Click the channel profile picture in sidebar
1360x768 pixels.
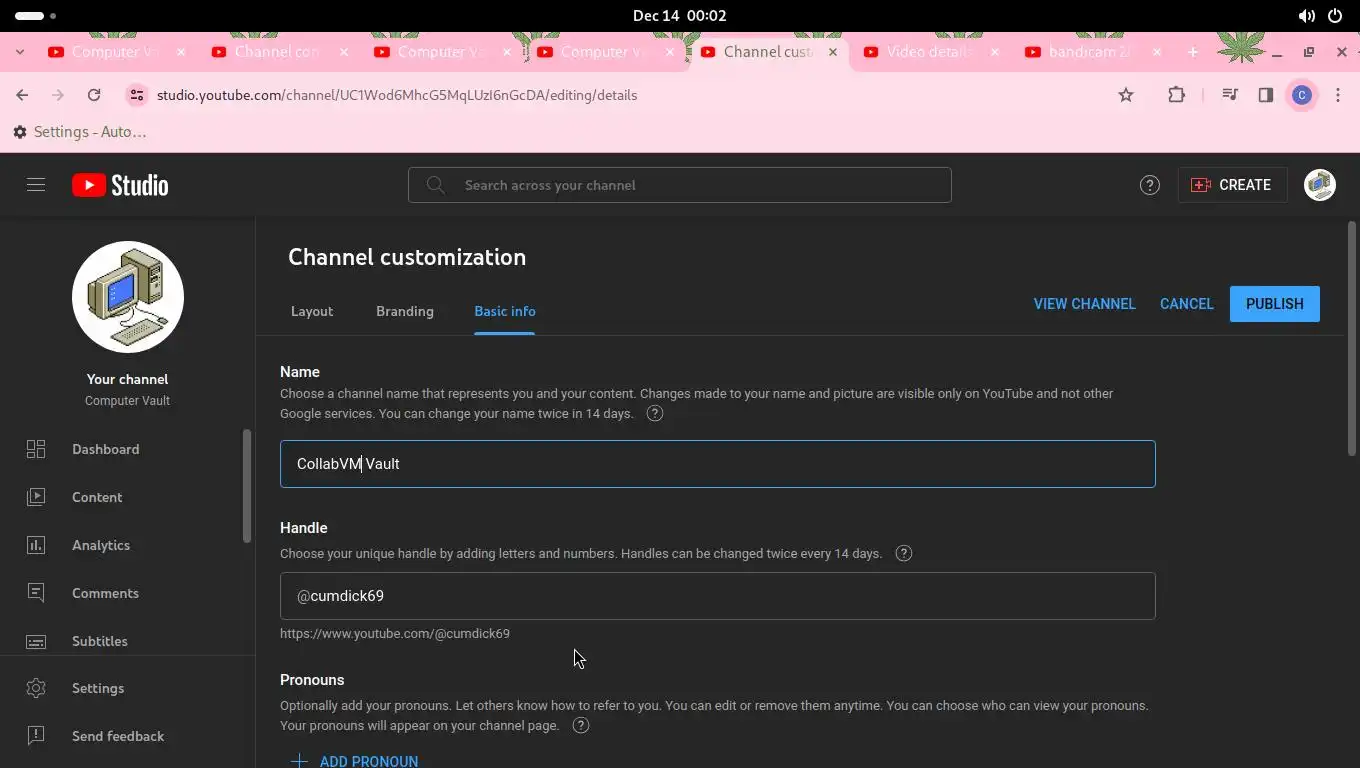128,297
